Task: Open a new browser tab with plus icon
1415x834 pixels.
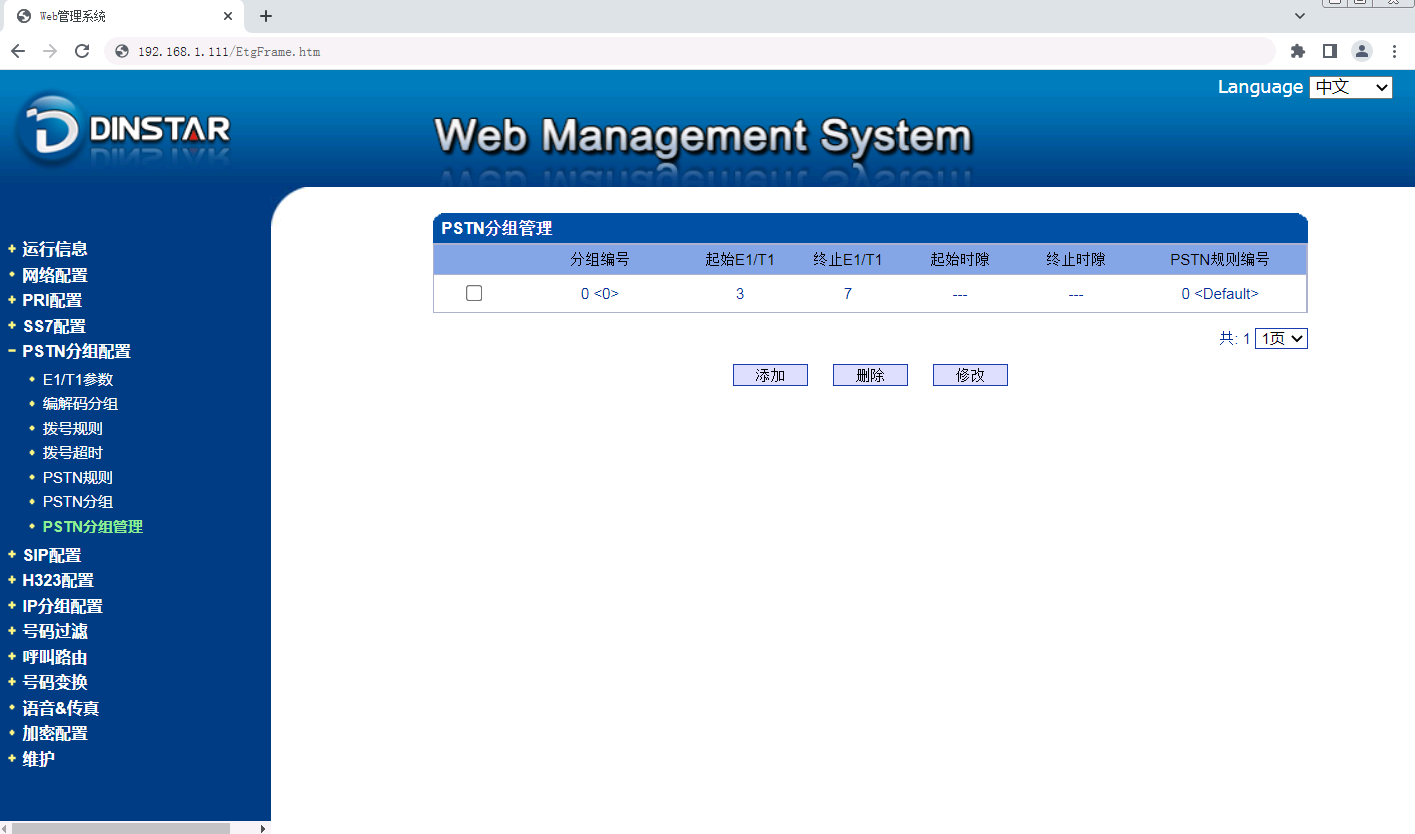Action: [x=265, y=16]
